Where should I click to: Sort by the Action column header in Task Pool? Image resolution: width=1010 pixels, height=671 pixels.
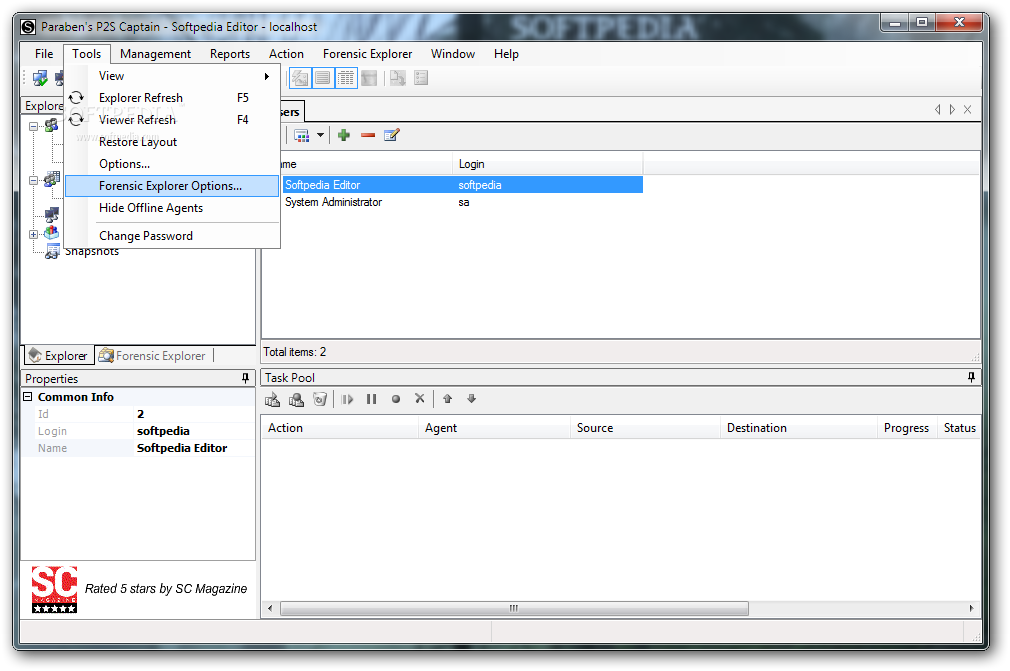pyautogui.click(x=339, y=428)
